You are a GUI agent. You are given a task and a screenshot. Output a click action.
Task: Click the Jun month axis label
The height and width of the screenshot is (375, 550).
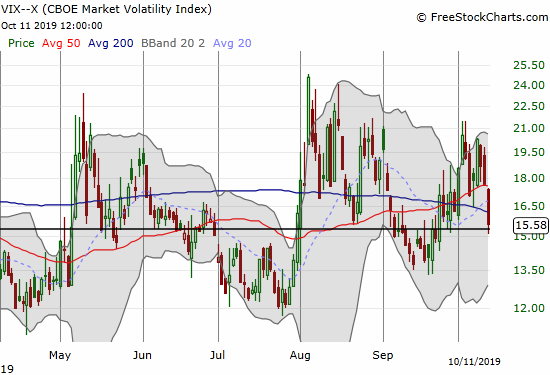coord(142,355)
